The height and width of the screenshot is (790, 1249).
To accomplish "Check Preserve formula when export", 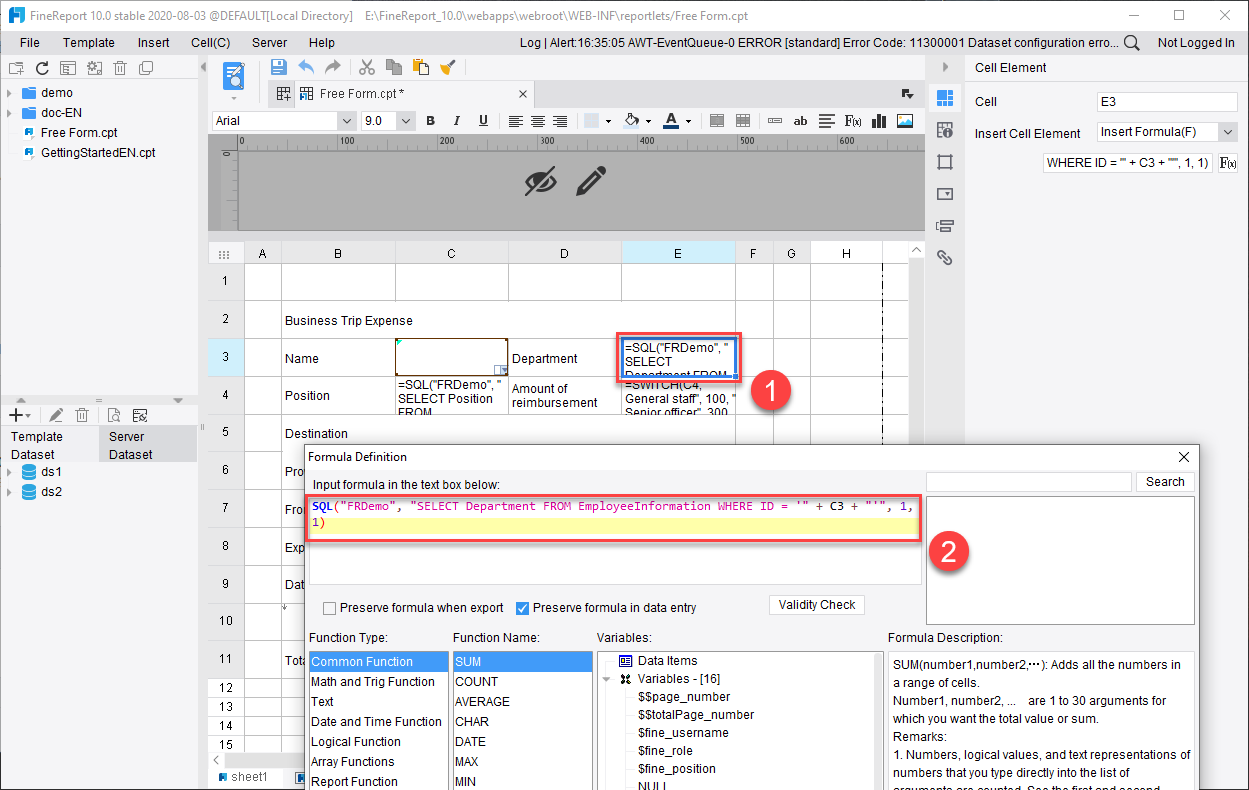I will 329,608.
